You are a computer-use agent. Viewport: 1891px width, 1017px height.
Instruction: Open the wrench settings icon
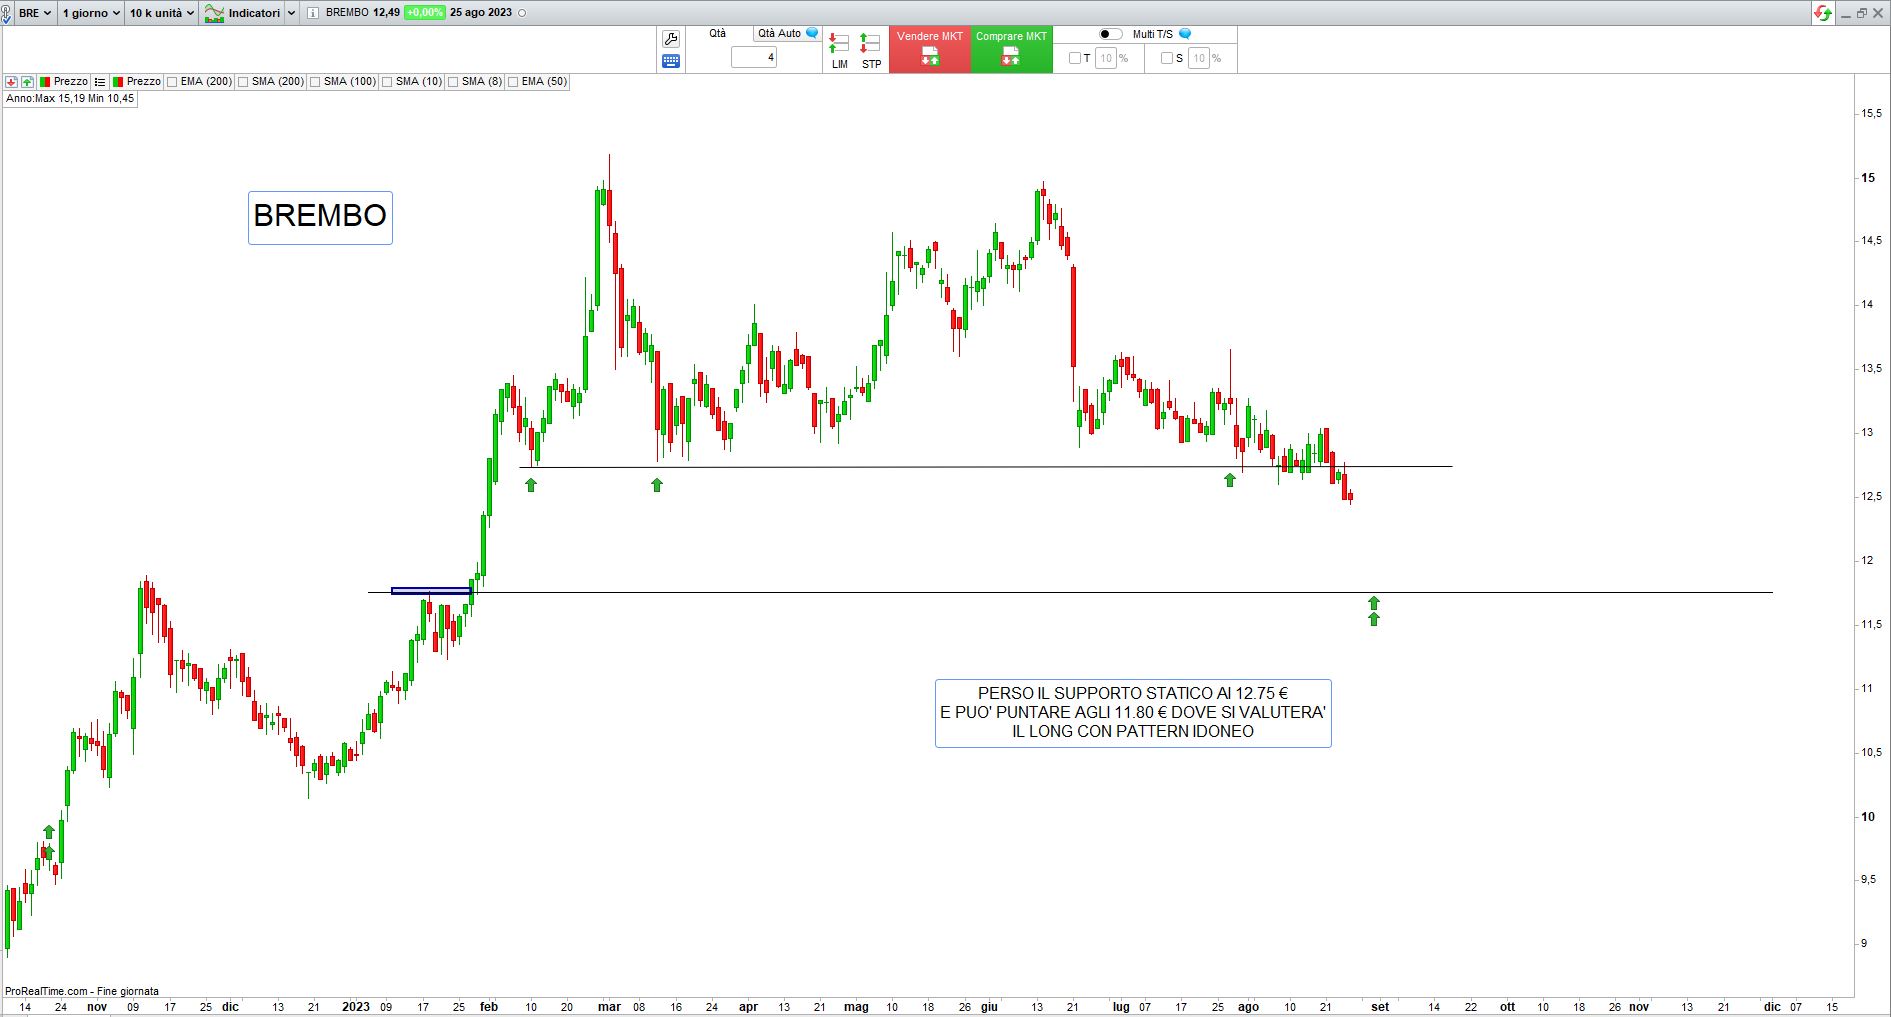coord(670,39)
